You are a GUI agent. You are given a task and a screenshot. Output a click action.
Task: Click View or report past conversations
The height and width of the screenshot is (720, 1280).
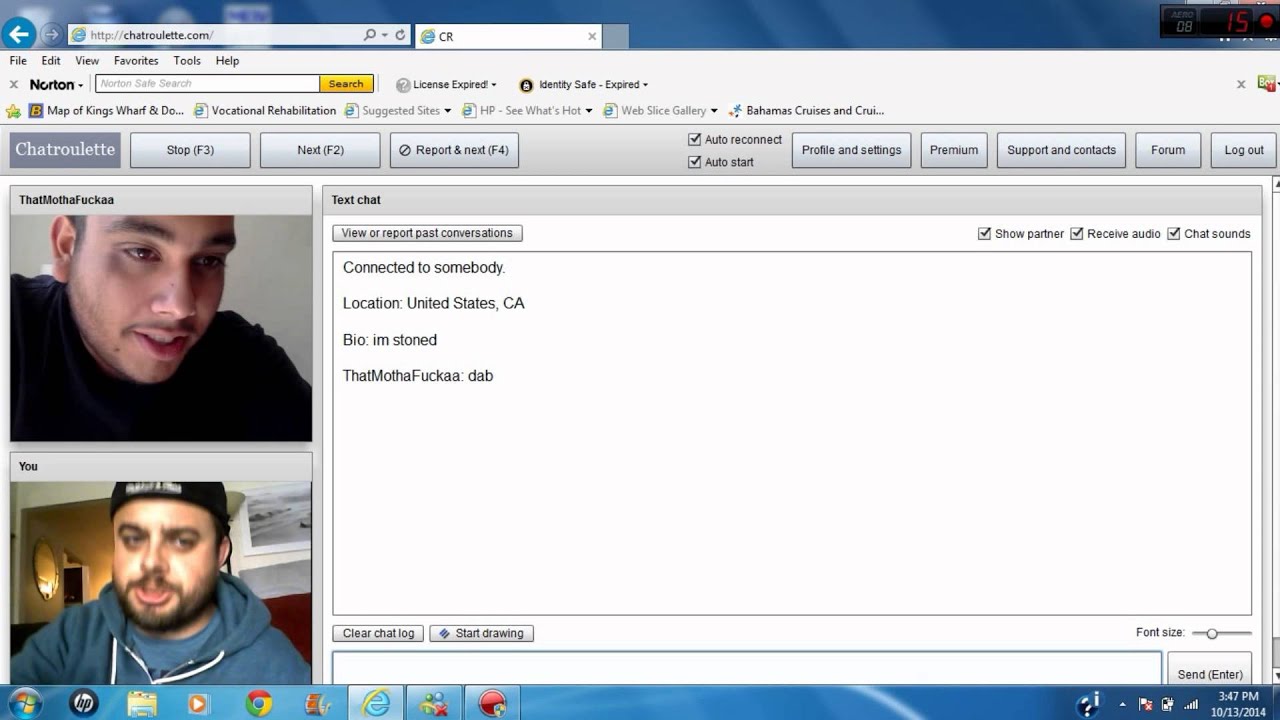[x=427, y=233]
